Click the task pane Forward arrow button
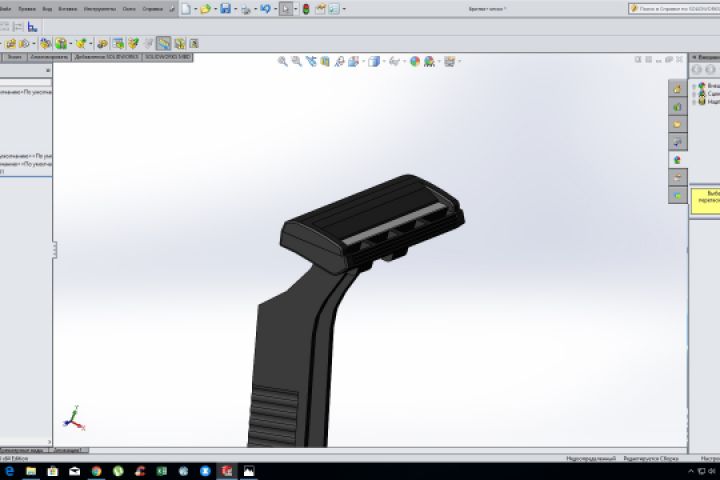The image size is (720, 480). coord(710,69)
